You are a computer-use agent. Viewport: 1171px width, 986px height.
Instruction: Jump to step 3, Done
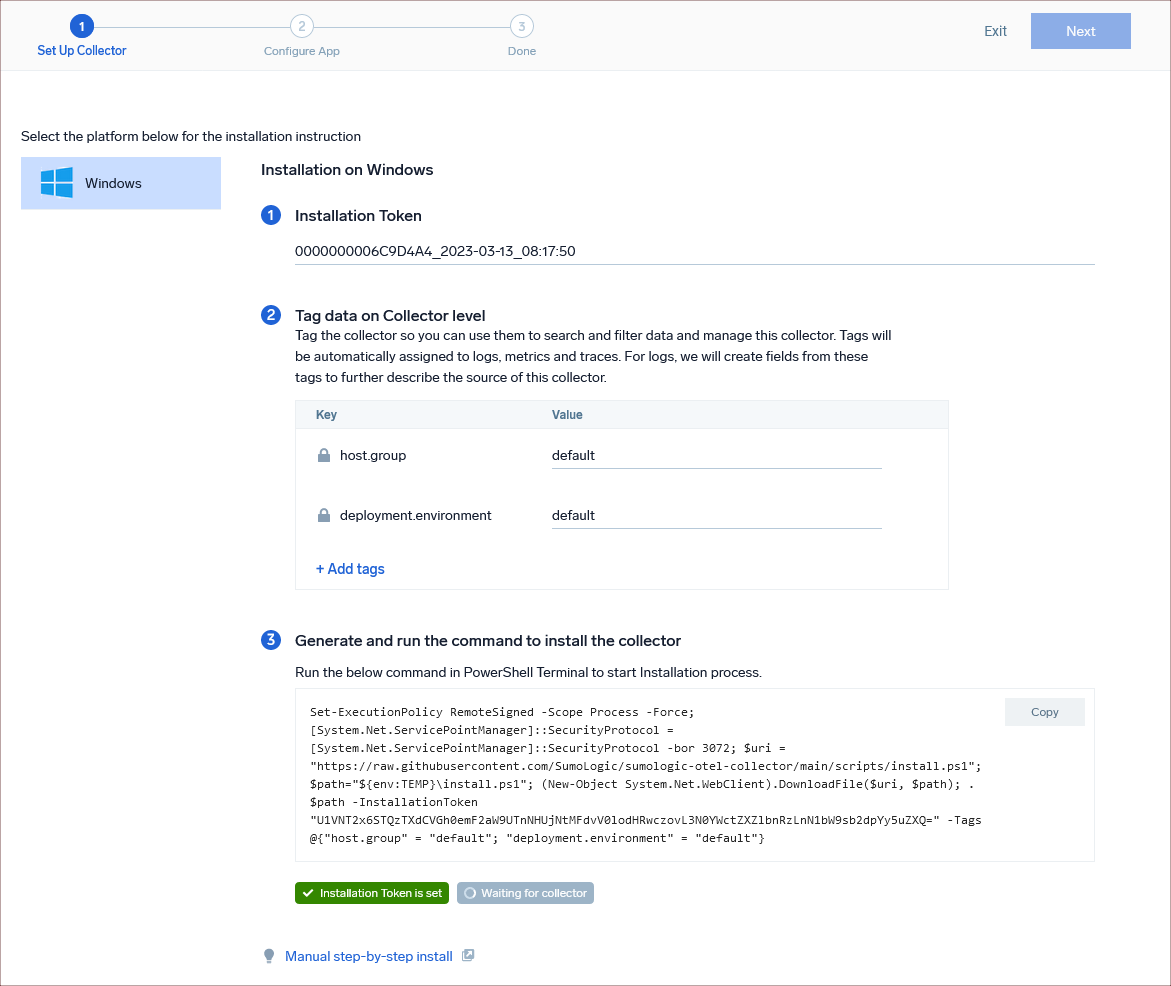pyautogui.click(x=521, y=26)
